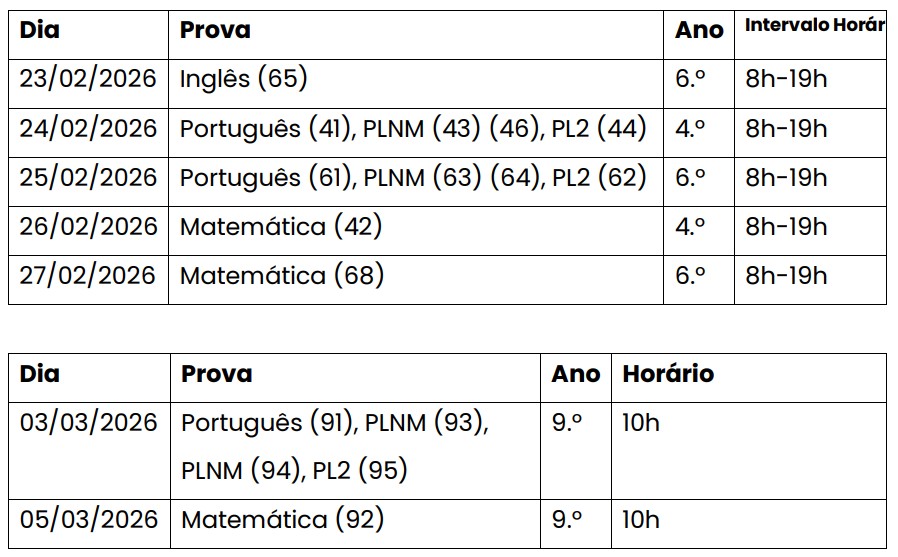
Task: Click the date 26/02/2026 cell
Action: click(x=88, y=227)
